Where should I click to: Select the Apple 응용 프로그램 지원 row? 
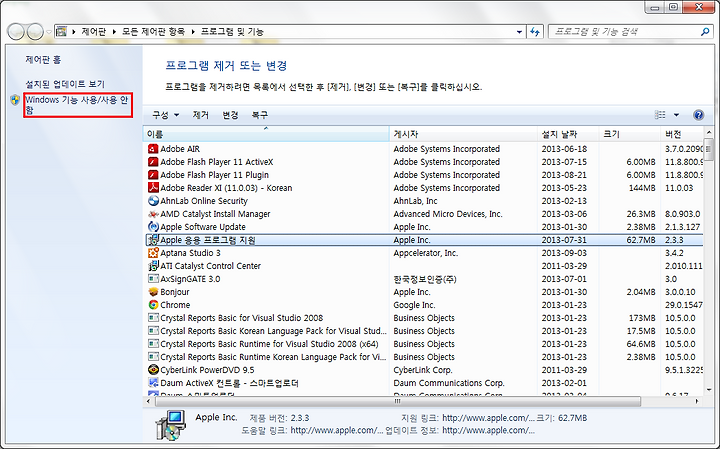424,240
